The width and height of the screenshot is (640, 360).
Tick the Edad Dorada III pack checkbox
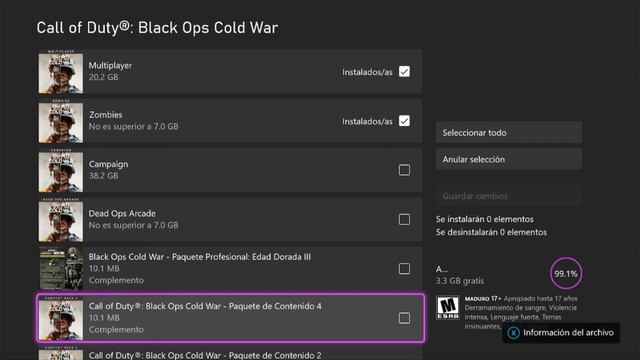pyautogui.click(x=404, y=269)
